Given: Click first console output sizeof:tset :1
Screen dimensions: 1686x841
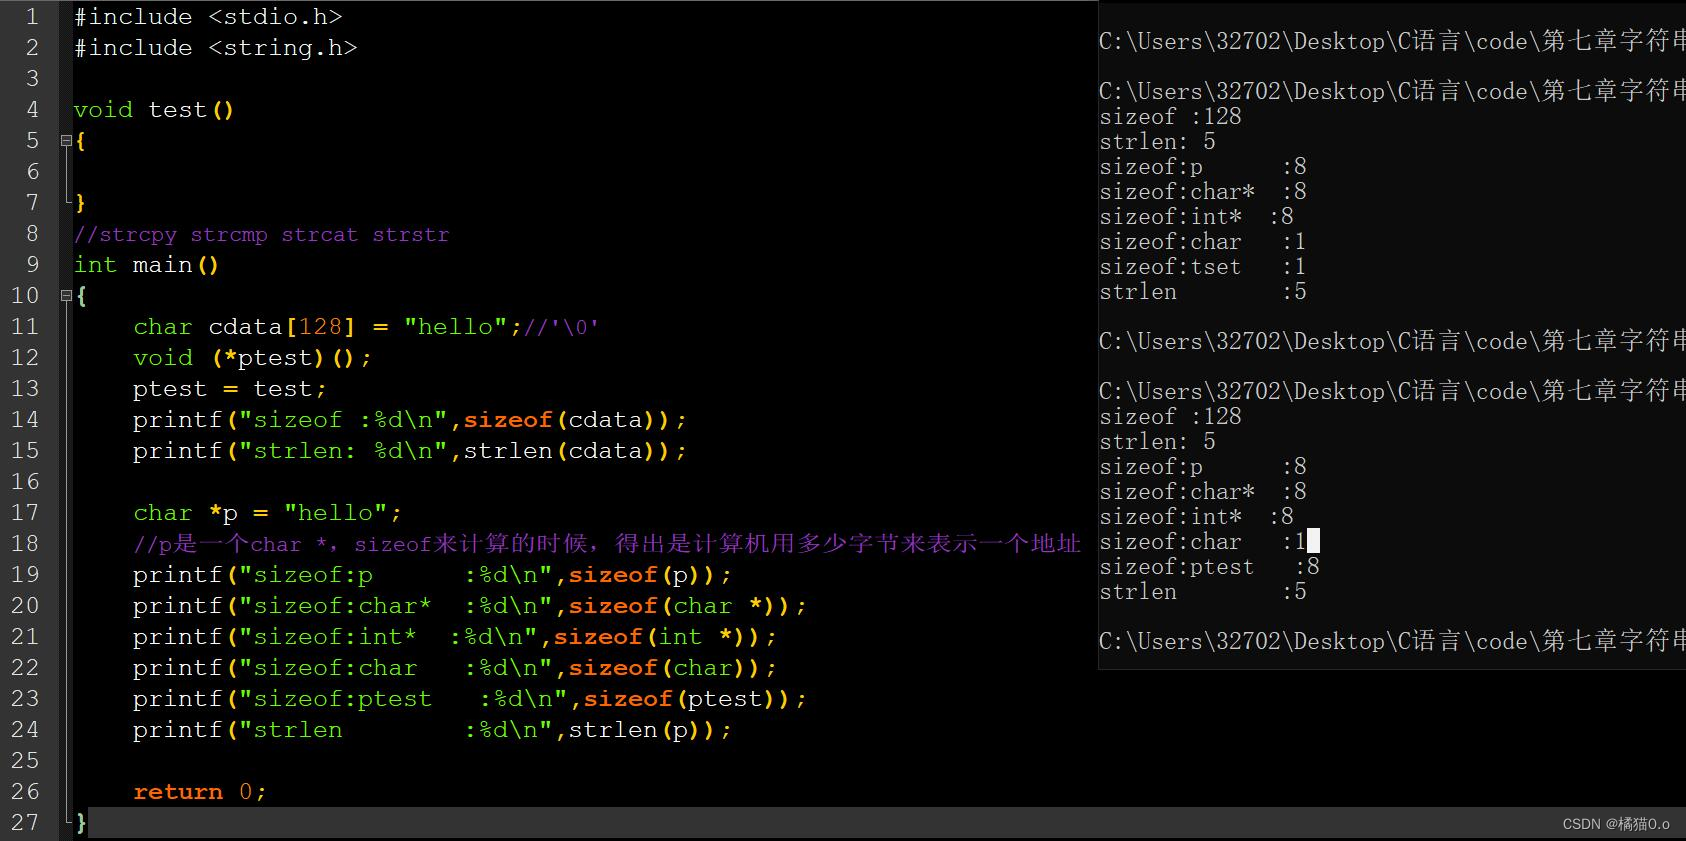Looking at the screenshot, I should click(x=1203, y=267).
